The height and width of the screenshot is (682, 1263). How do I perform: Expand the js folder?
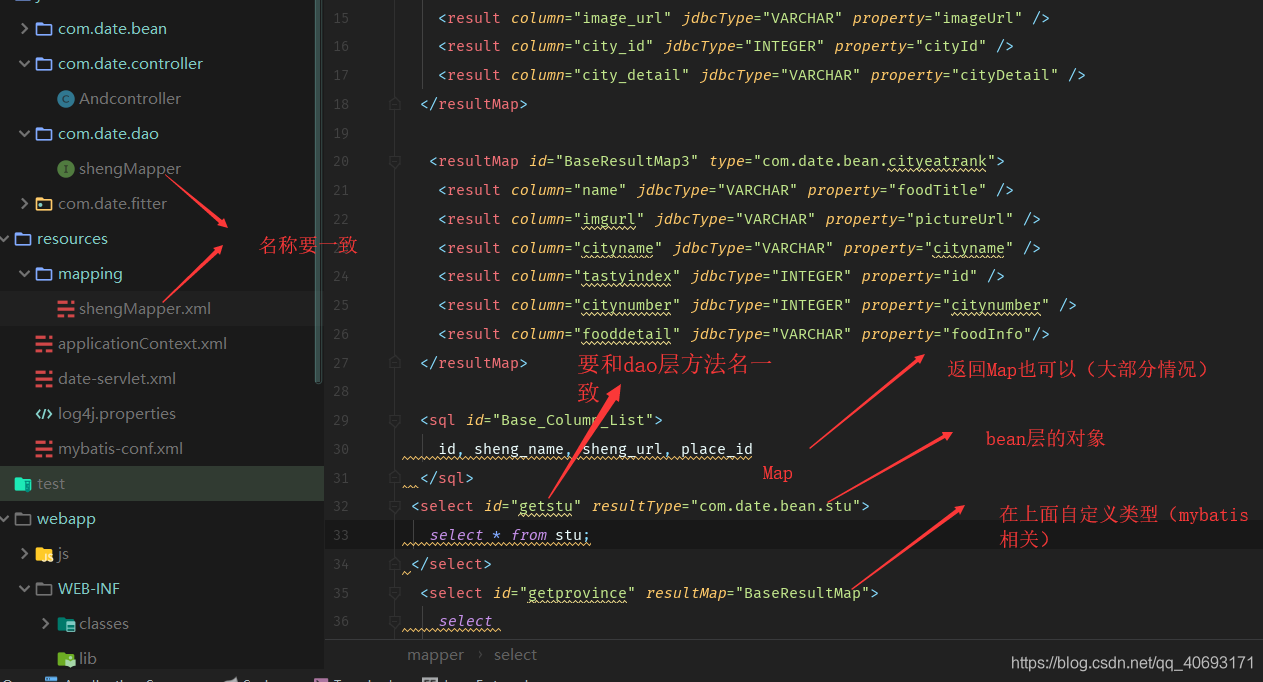[x=24, y=553]
